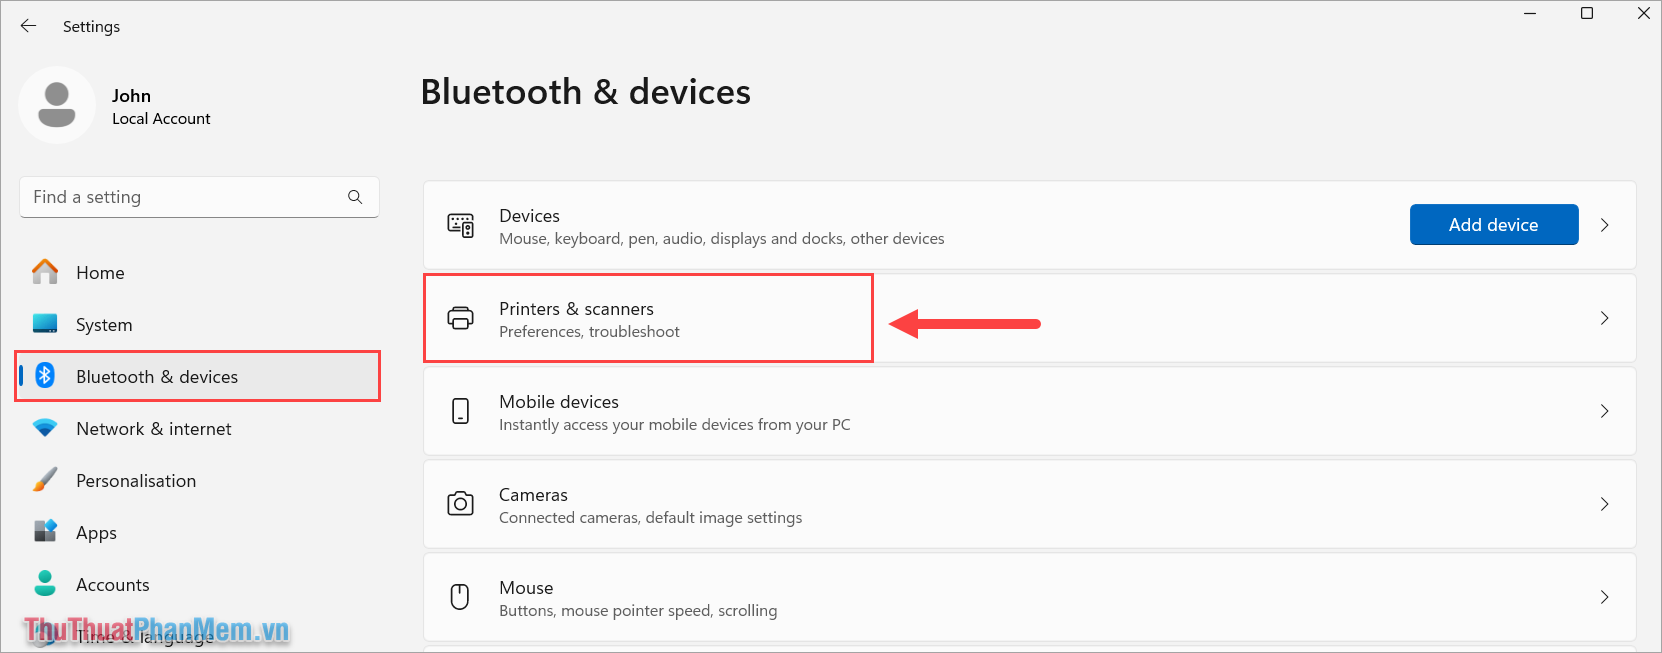This screenshot has width=1662, height=653.
Task: Expand the Mobile devices row chevron
Action: point(1604,411)
